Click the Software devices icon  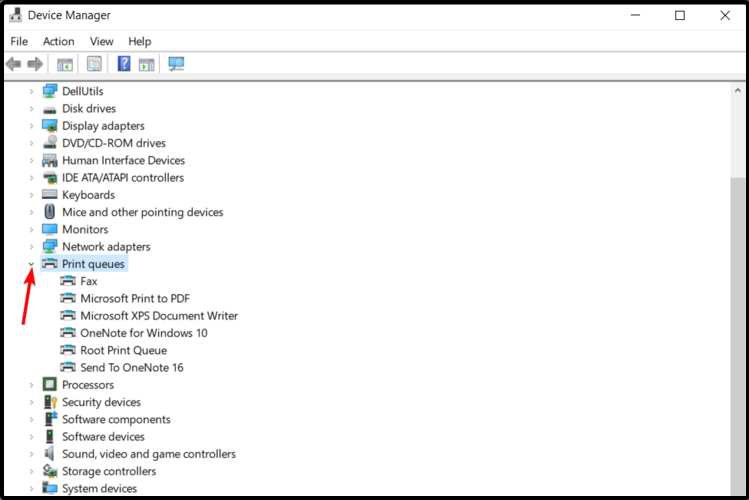pyautogui.click(x=50, y=436)
